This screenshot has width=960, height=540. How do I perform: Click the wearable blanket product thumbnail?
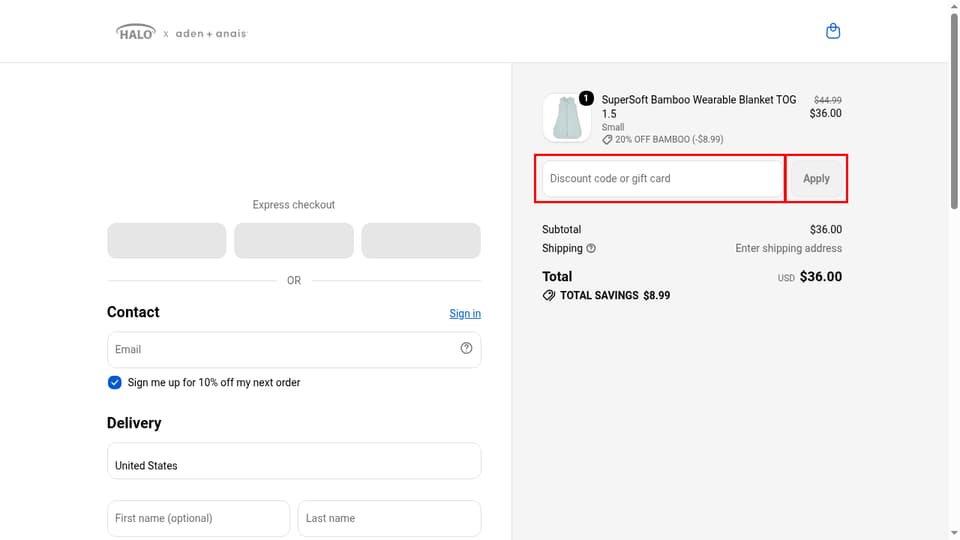(x=566, y=118)
